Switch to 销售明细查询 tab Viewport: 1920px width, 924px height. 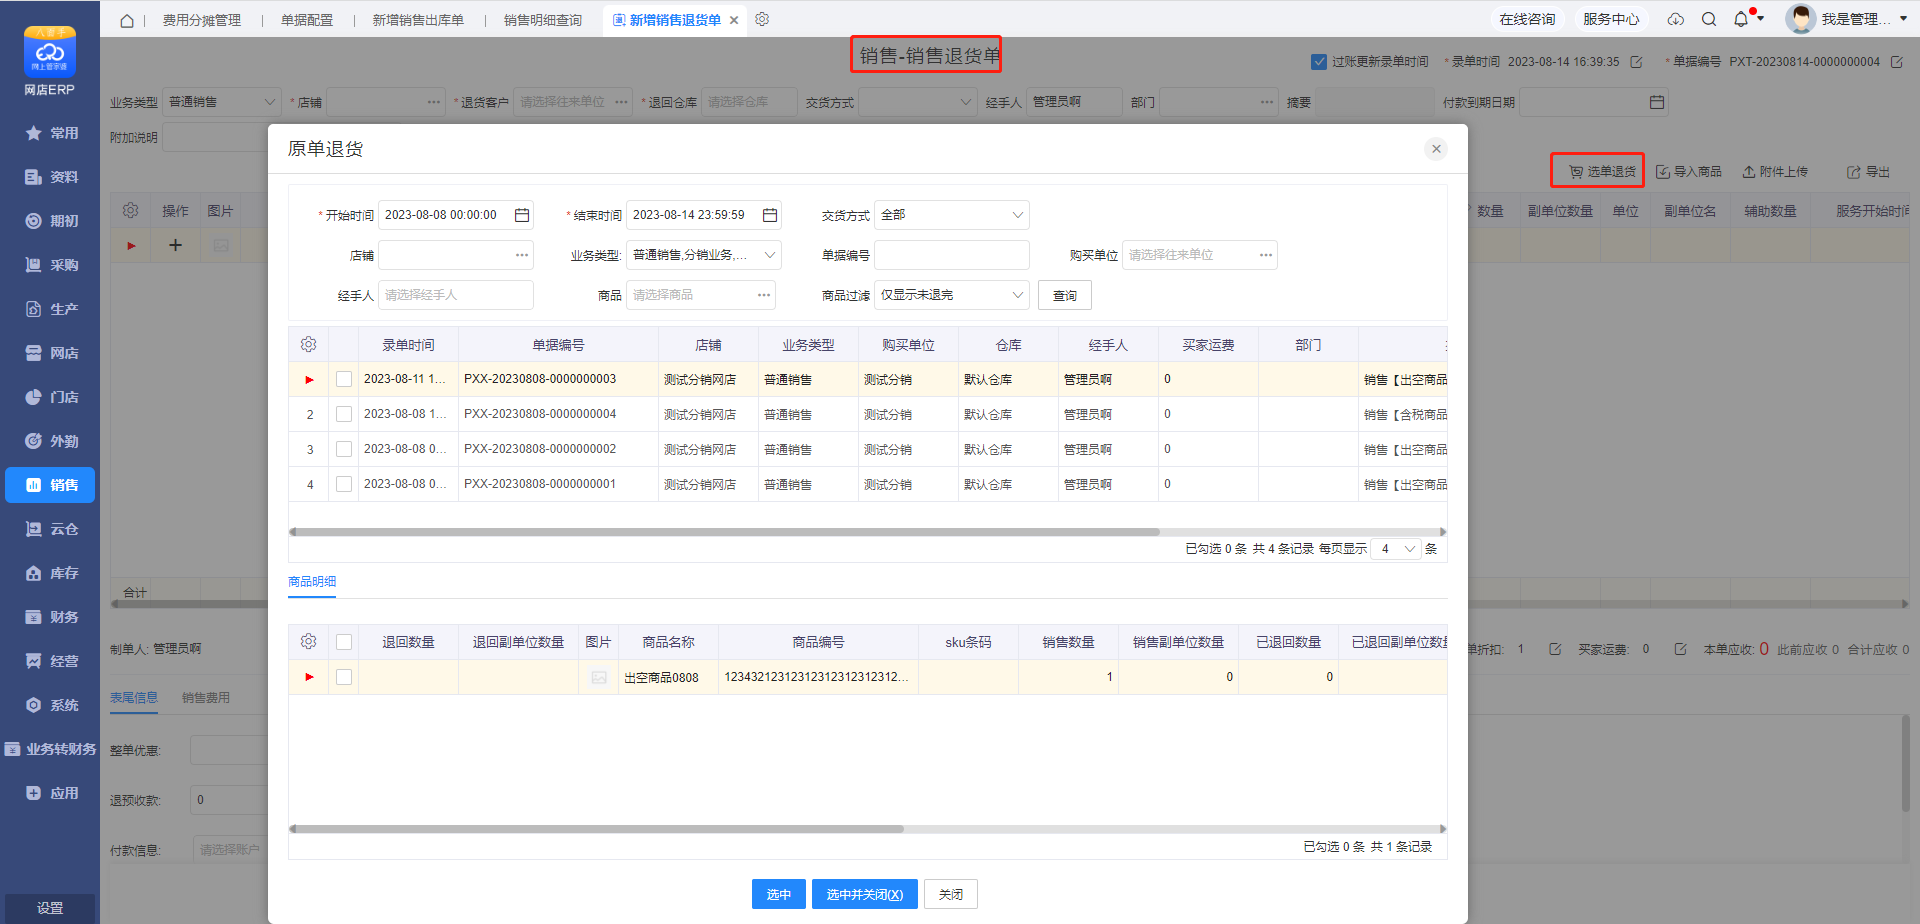pos(543,20)
